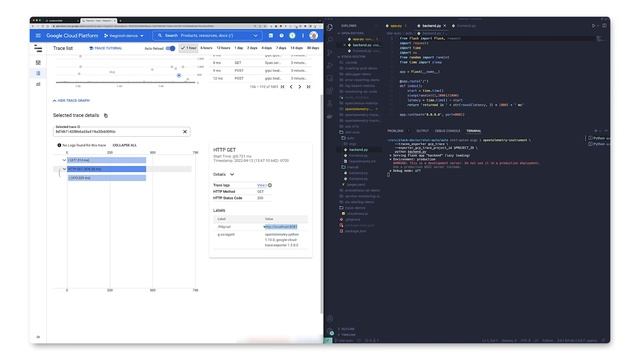Open the Debug Console panel tab
This screenshot has width=640, height=360.
pos(447,131)
